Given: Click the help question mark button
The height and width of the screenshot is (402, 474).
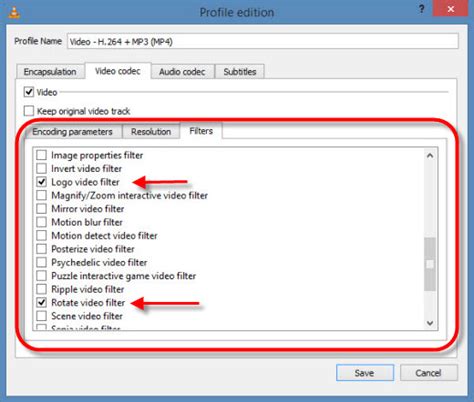Looking at the screenshot, I should pos(421,9).
